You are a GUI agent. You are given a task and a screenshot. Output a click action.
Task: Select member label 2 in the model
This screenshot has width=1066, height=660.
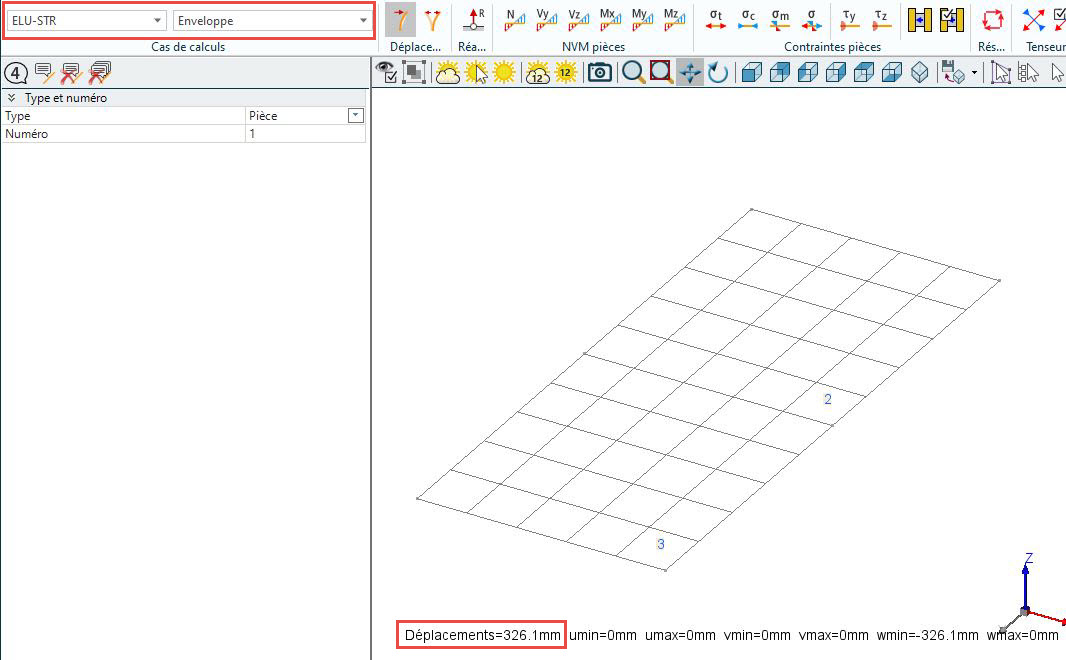tap(827, 400)
